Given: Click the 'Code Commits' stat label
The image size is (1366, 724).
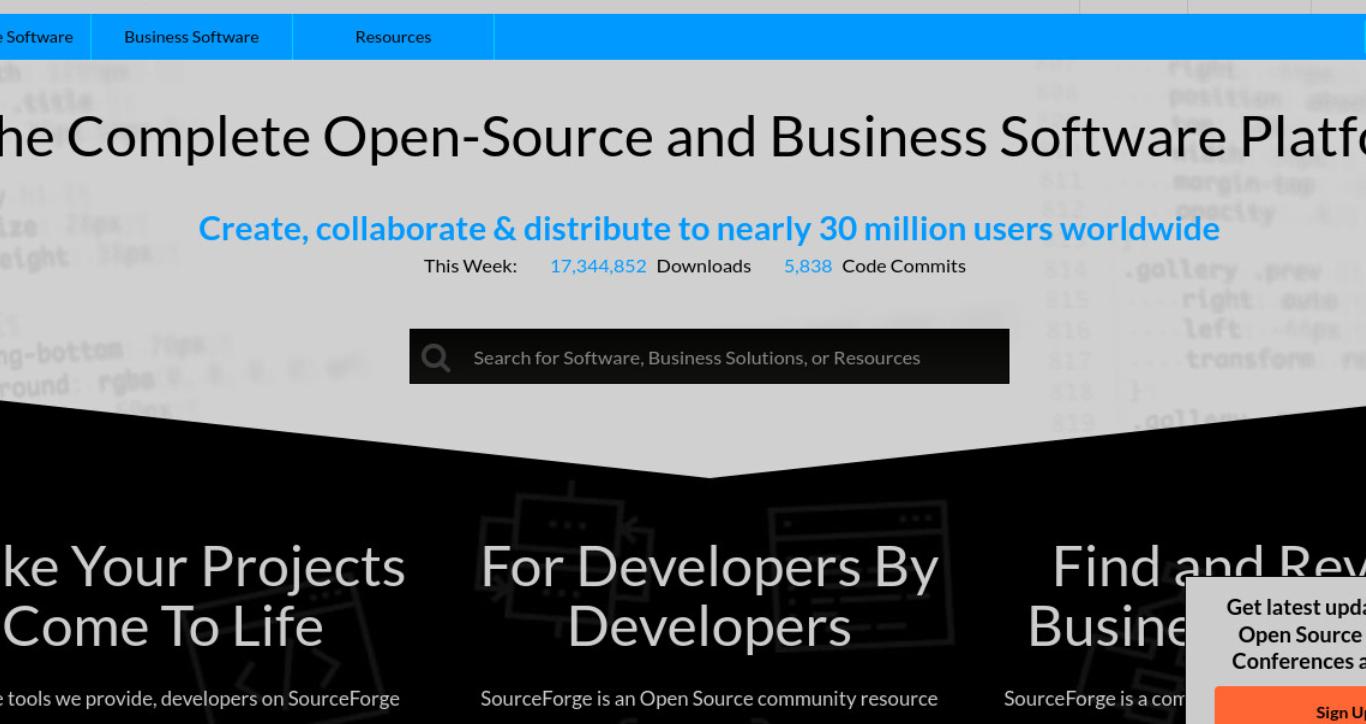Looking at the screenshot, I should click(x=904, y=266).
